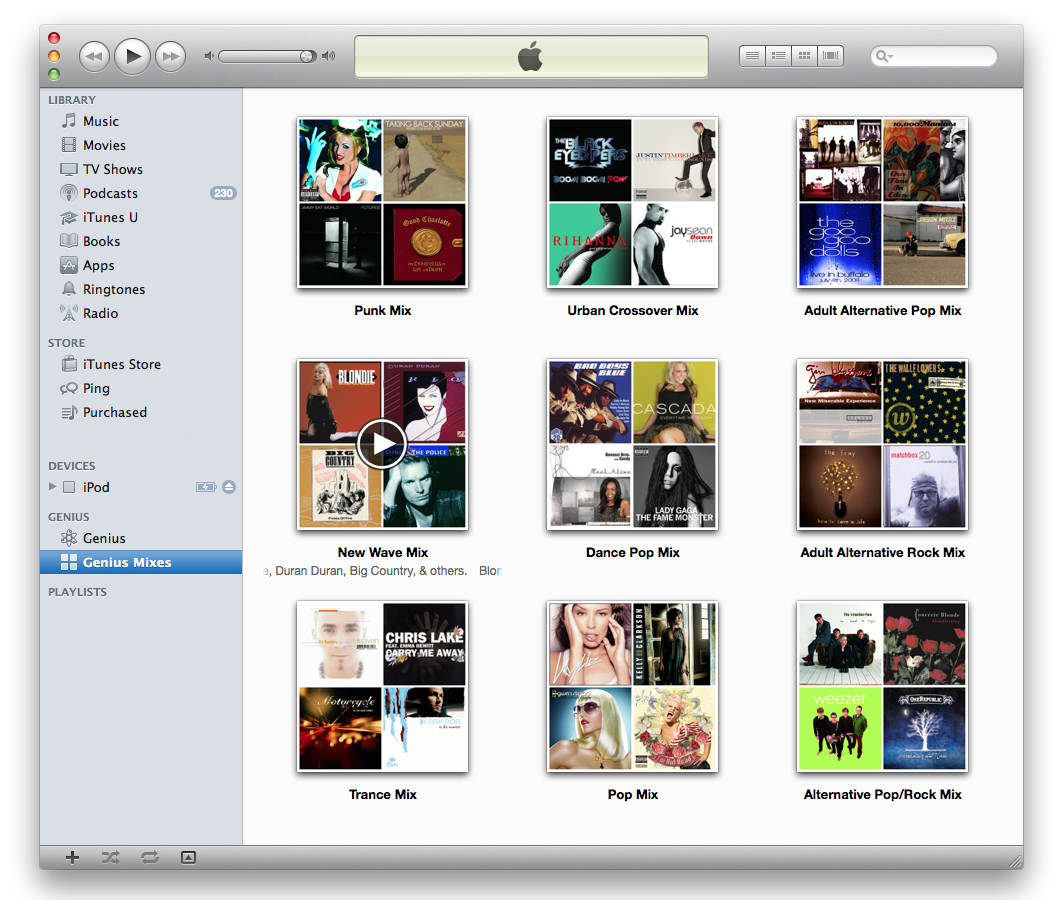The height and width of the screenshot is (900, 1063).
Task: Show the artwork viewer at bottom left
Action: [x=187, y=857]
